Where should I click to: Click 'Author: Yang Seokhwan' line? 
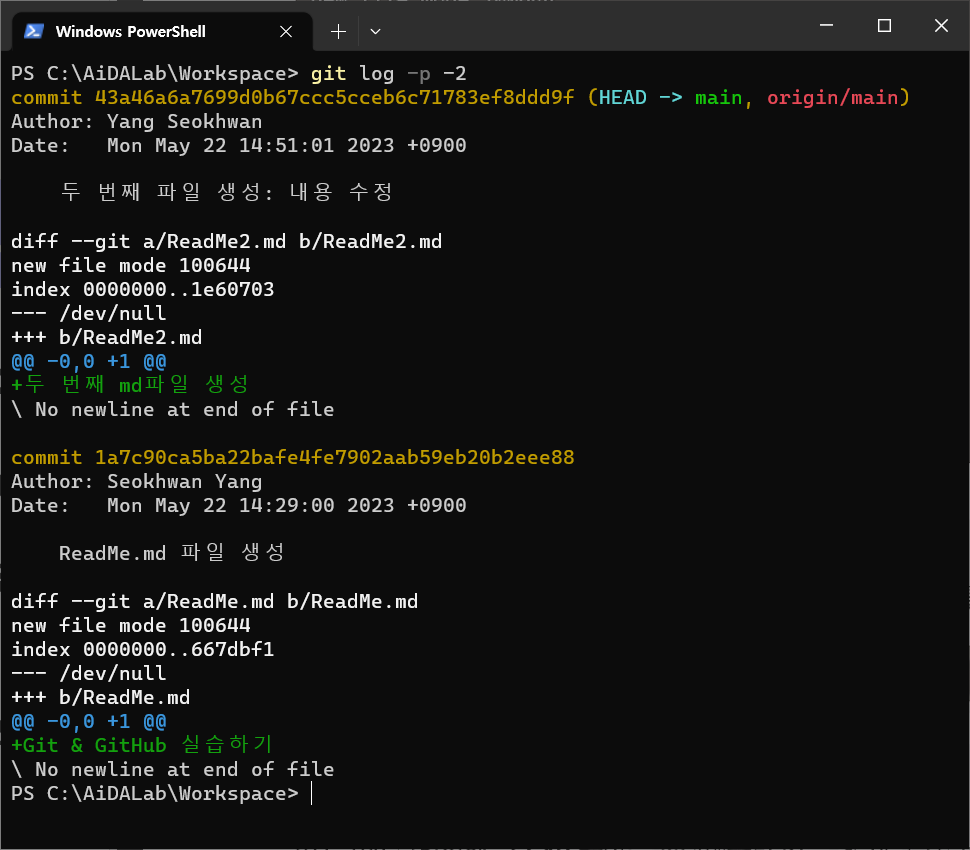click(137, 122)
